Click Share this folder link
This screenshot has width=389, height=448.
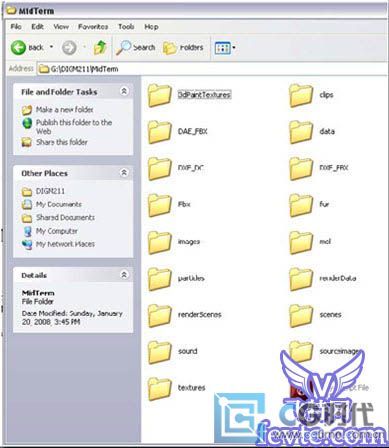coord(62,142)
